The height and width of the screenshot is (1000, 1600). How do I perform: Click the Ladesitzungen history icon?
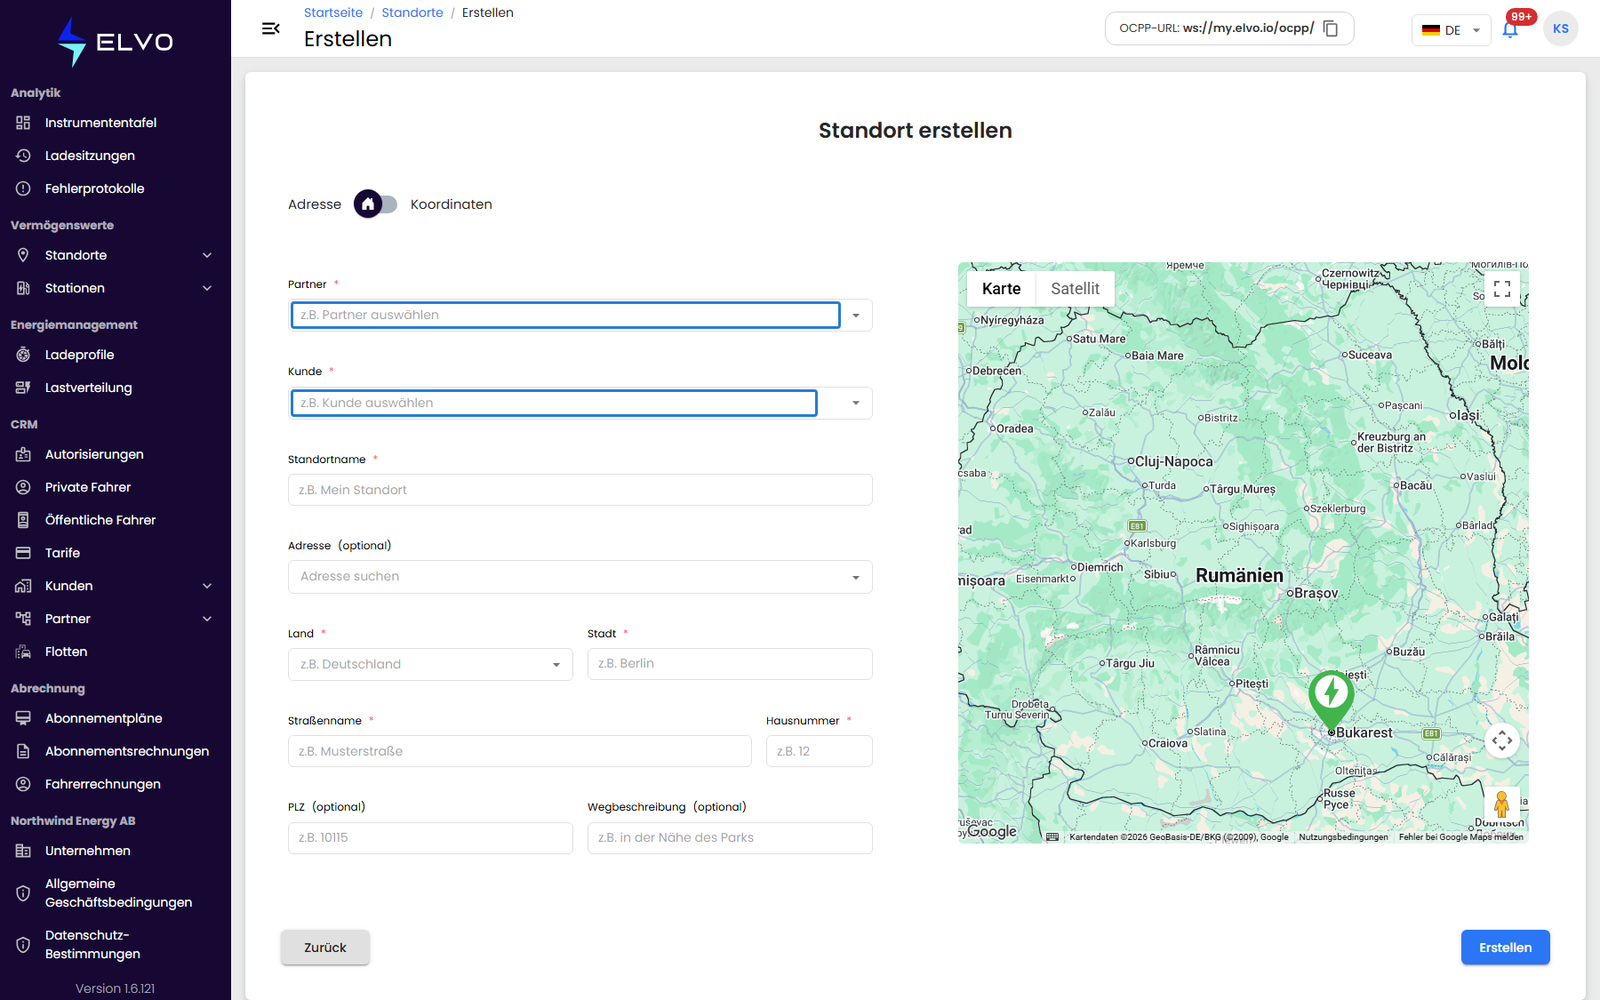tap(23, 156)
